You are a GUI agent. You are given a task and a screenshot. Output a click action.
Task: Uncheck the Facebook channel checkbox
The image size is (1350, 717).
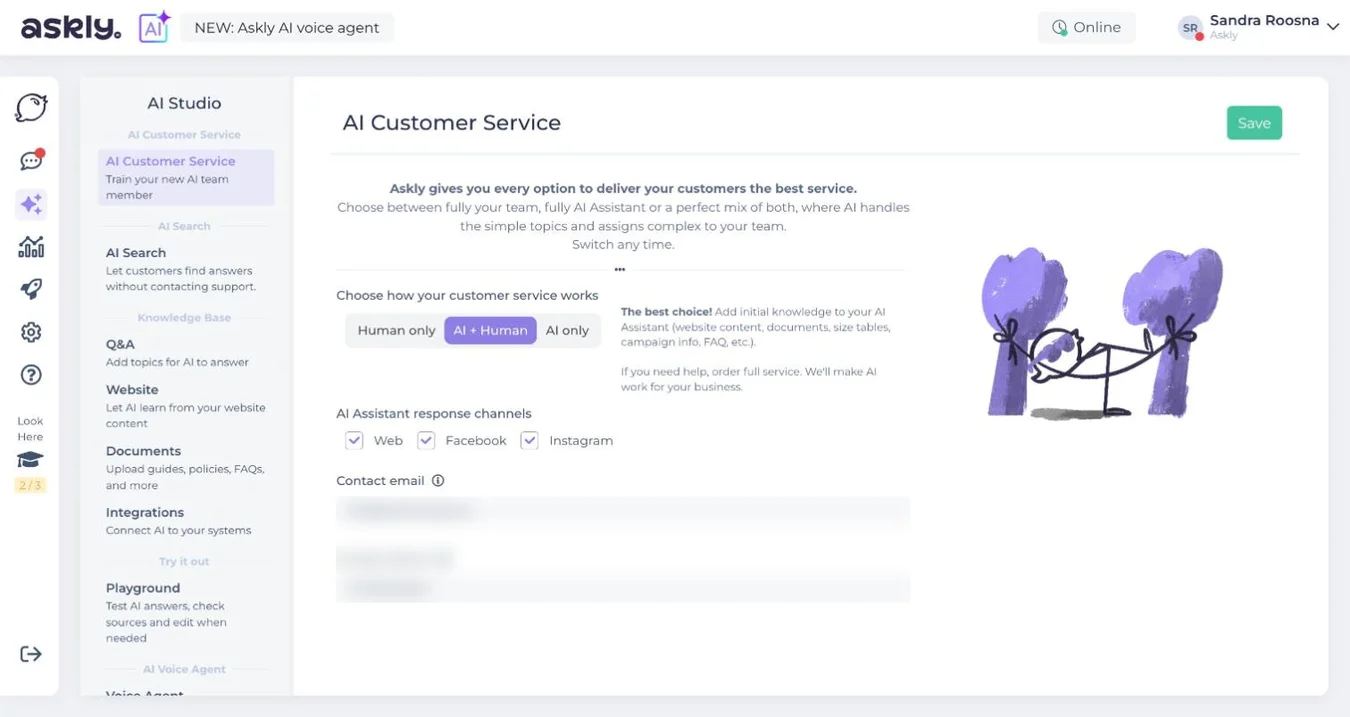[x=426, y=440]
